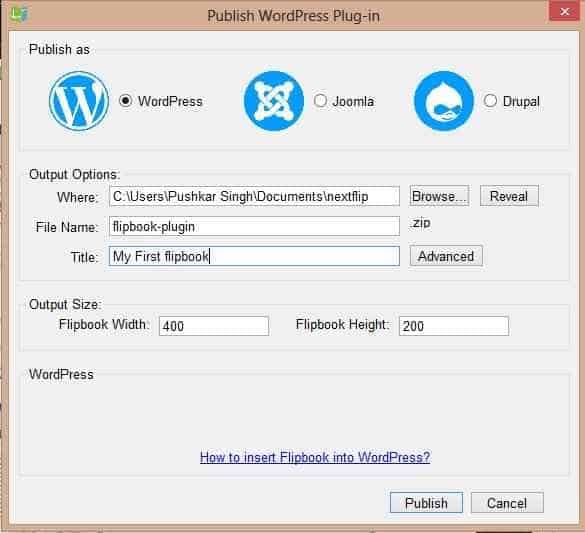This screenshot has height=533, width=585.
Task: Click the Publish button
Action: 426,503
